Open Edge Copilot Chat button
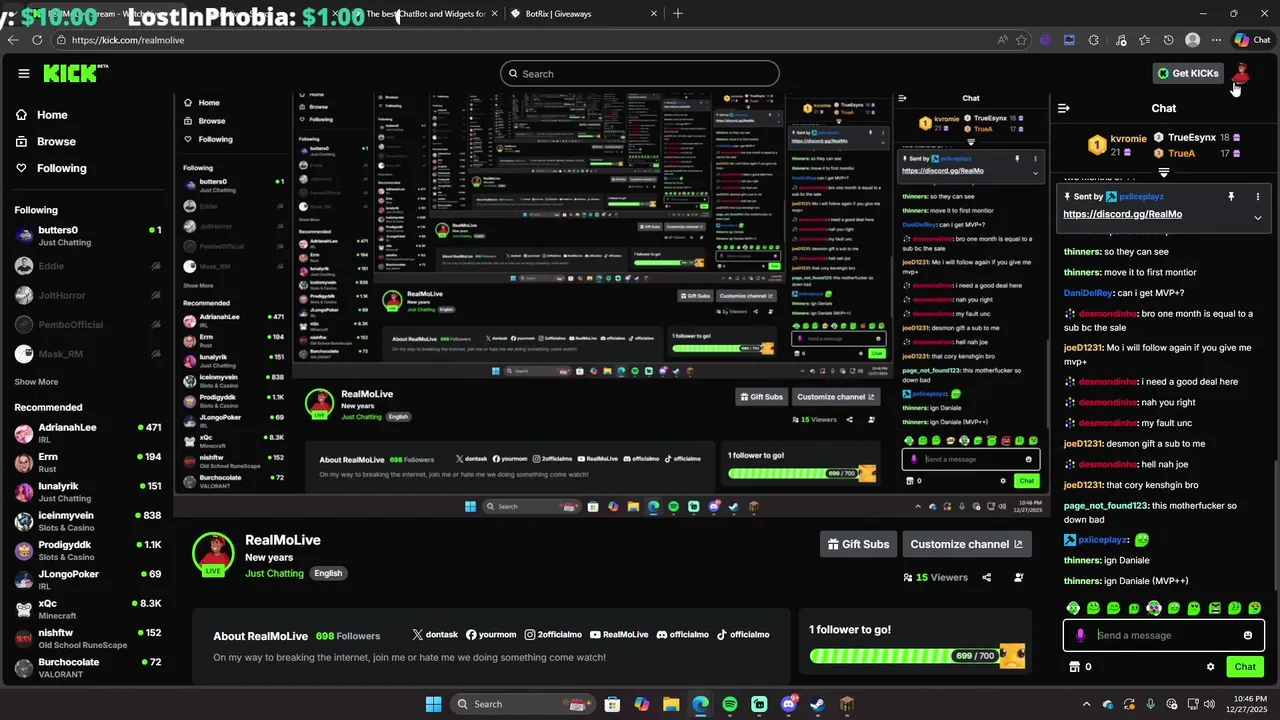The width and height of the screenshot is (1280, 720). (1251, 40)
